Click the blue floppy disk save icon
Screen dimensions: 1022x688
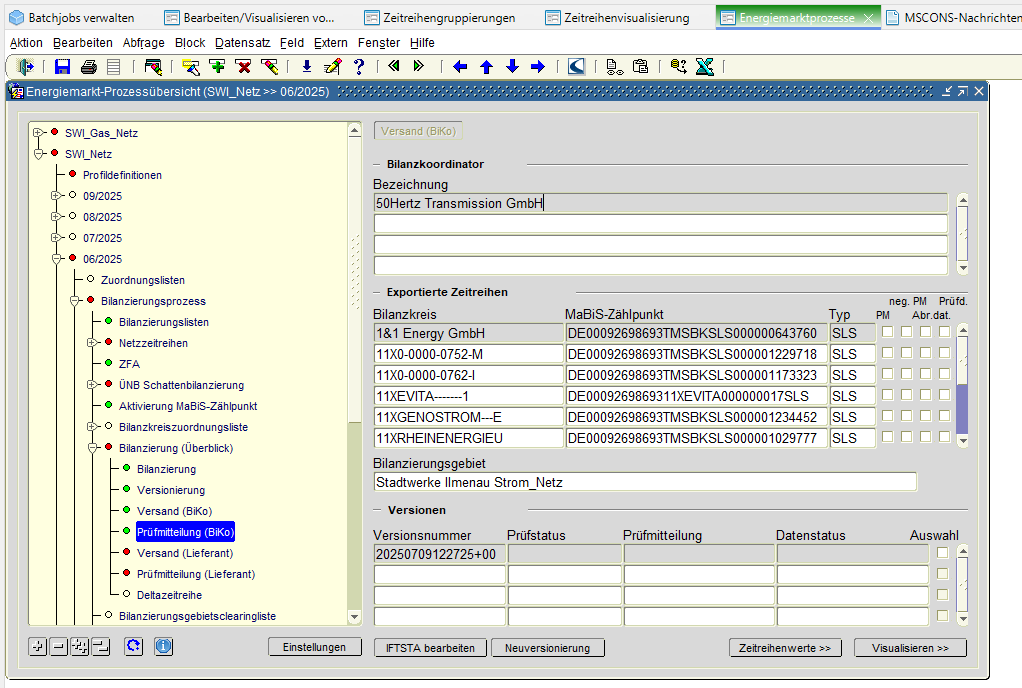[62, 67]
